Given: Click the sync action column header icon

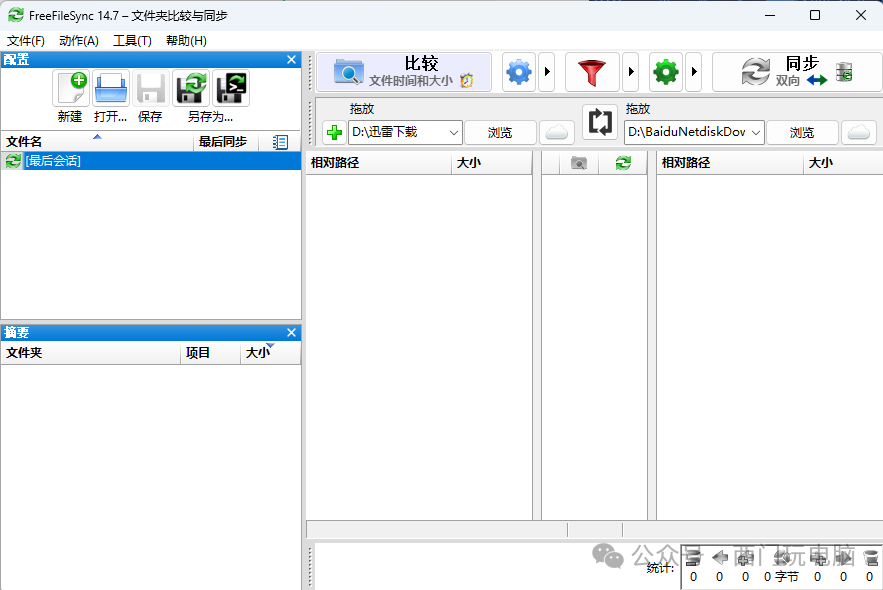Looking at the screenshot, I should coord(623,163).
